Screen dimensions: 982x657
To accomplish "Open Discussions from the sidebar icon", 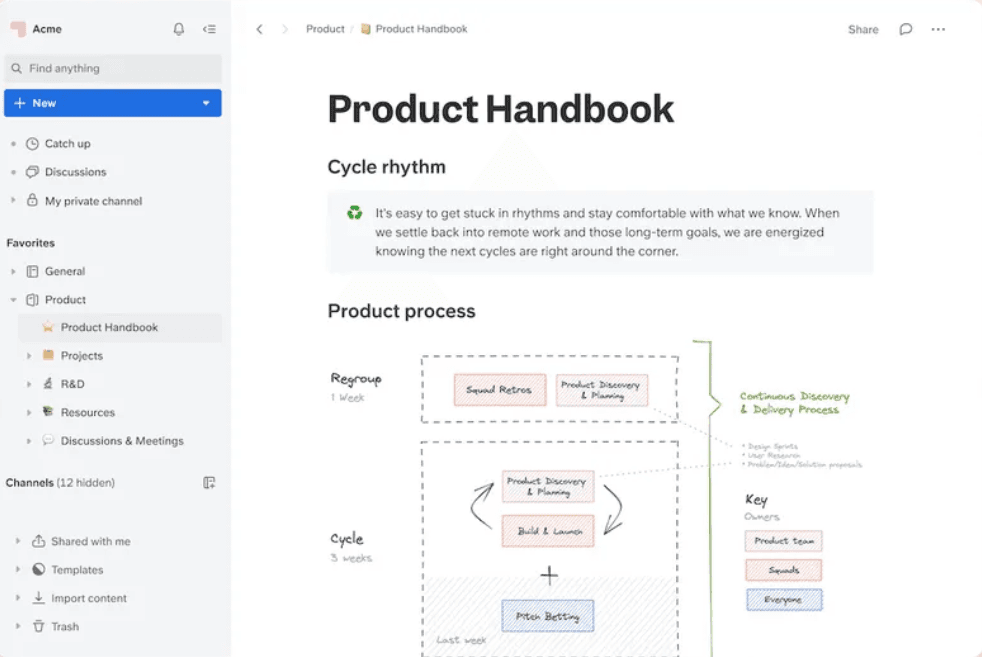I will (x=32, y=172).
